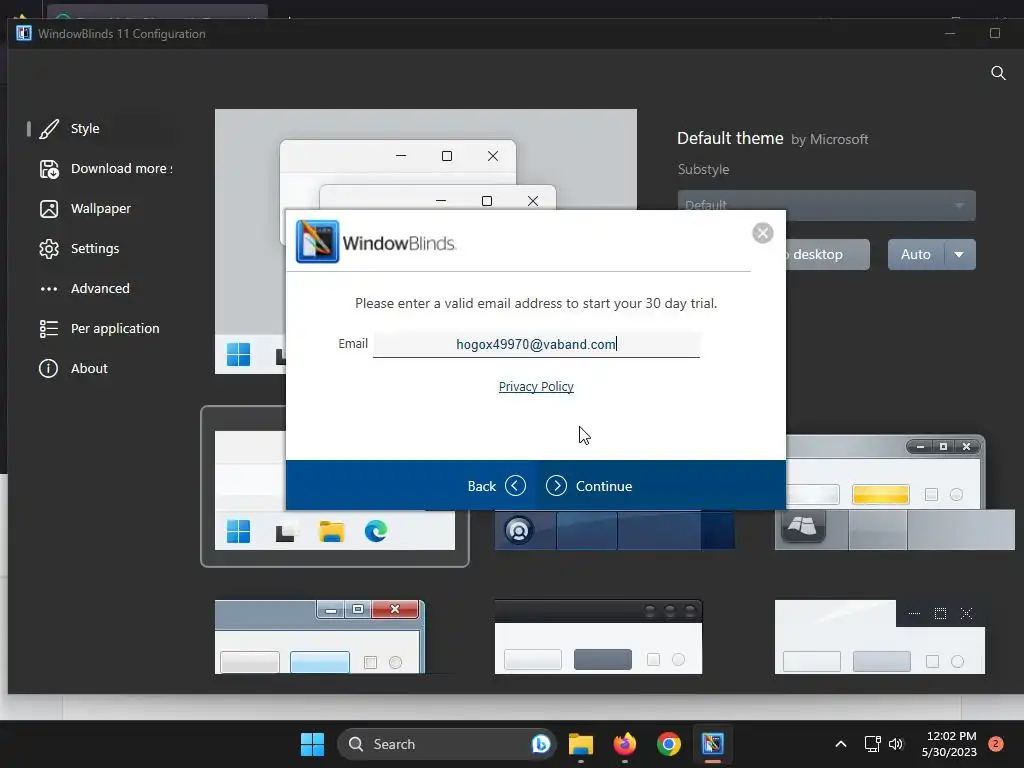Screen dimensions: 1024x768
Task: Click the Advanced three-dots icon
Action: point(49,289)
